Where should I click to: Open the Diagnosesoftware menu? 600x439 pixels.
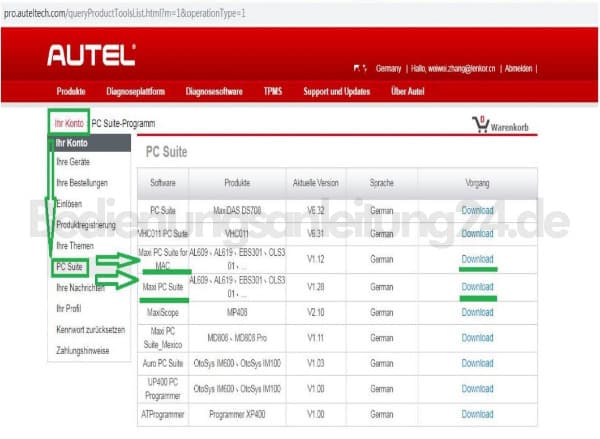214,91
